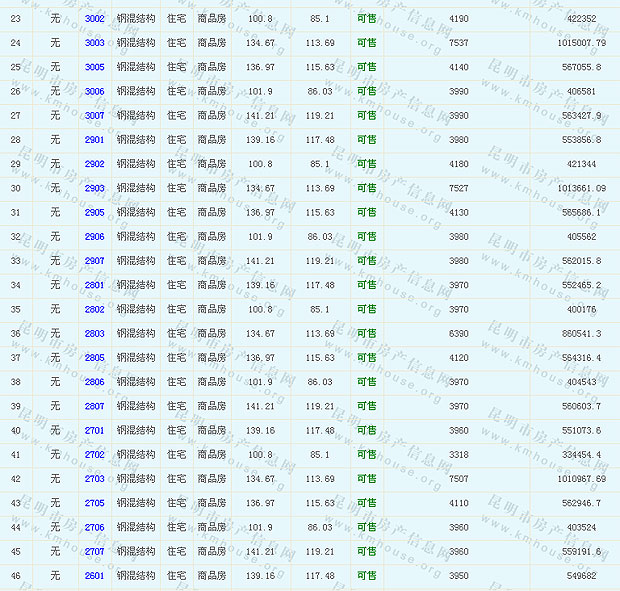Open unit 2807 details
The image size is (620, 591).
pos(94,406)
